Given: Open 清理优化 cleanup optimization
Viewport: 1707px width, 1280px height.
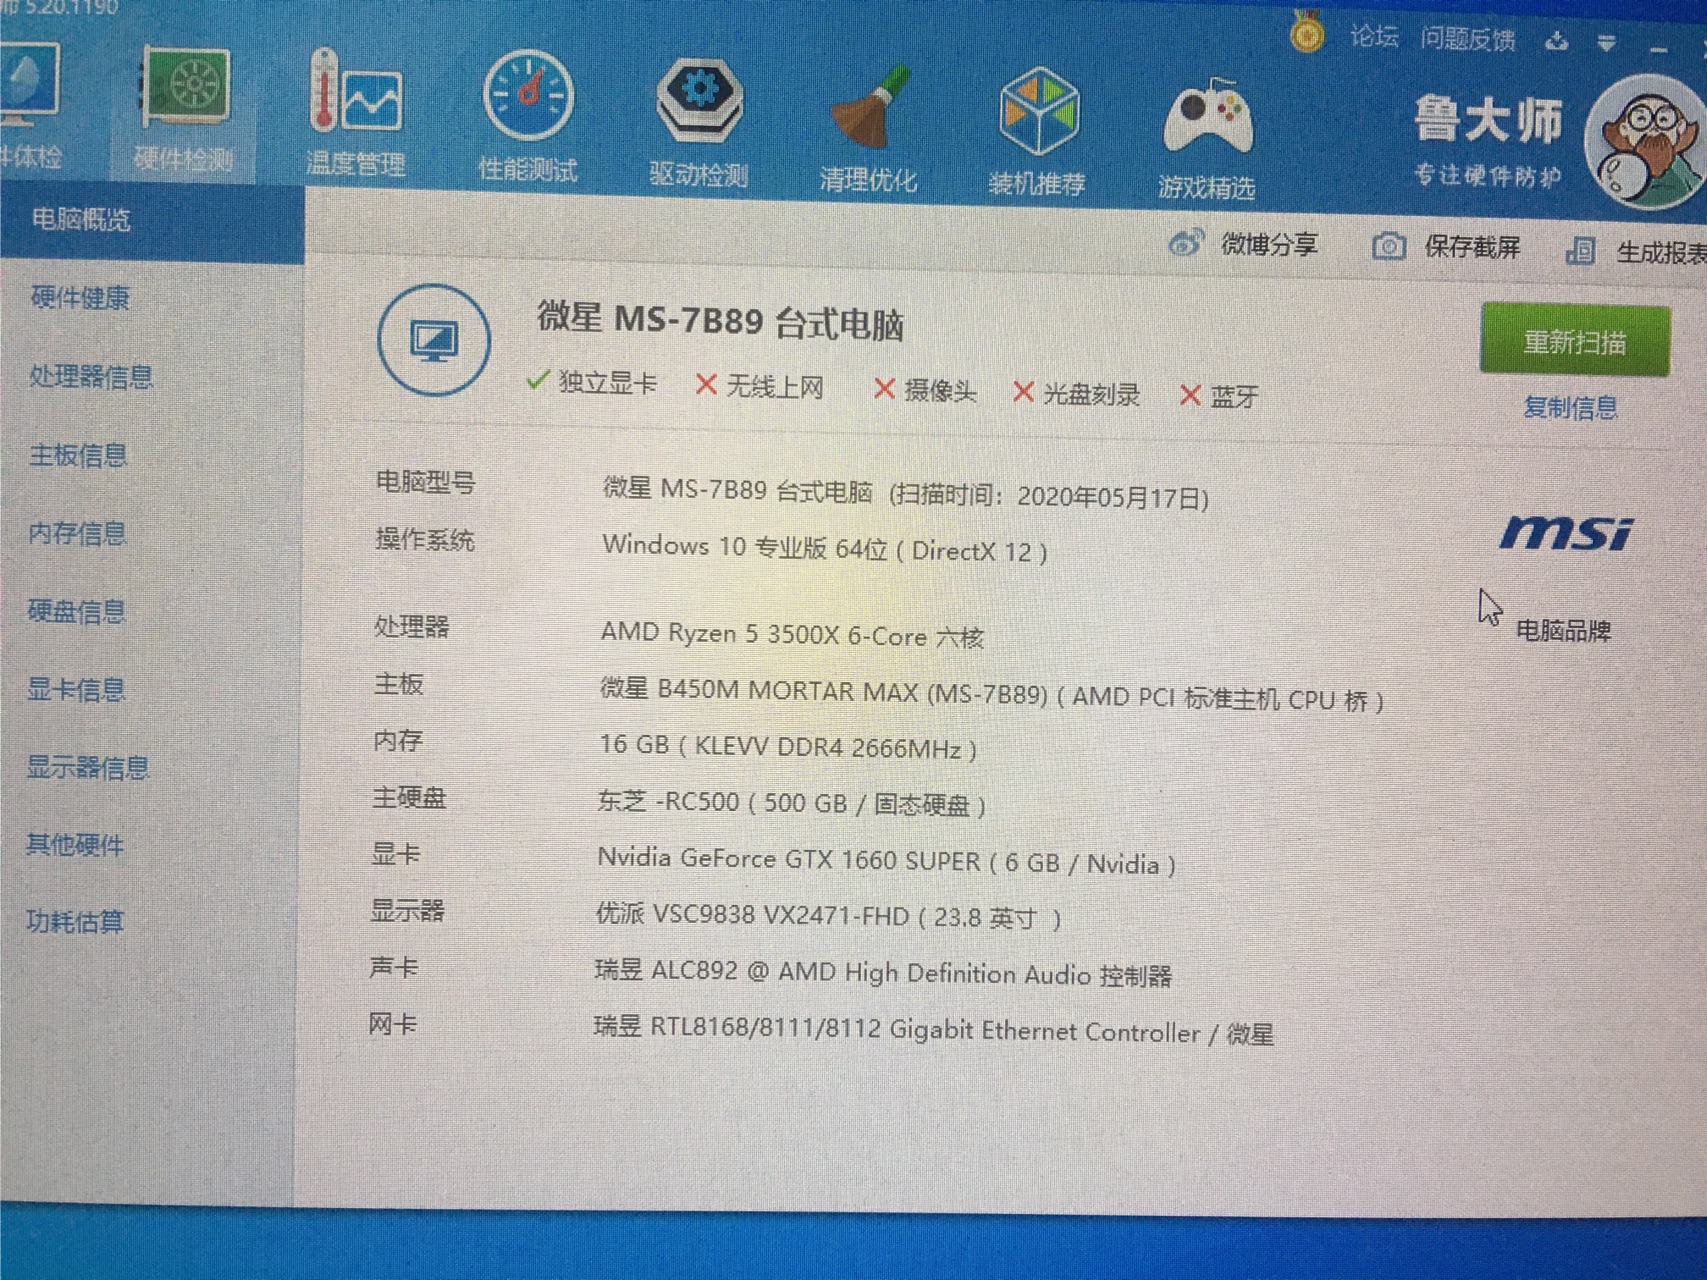Looking at the screenshot, I should click(x=867, y=129).
